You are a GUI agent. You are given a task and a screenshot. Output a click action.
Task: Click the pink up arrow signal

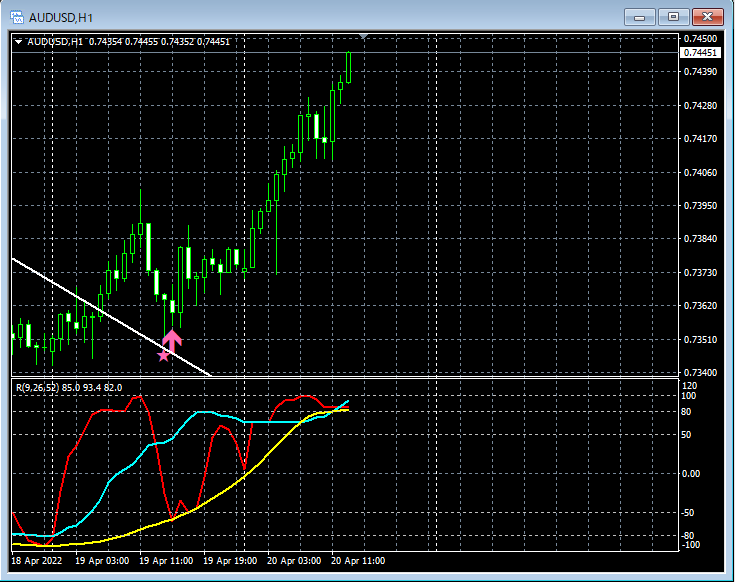[172, 341]
